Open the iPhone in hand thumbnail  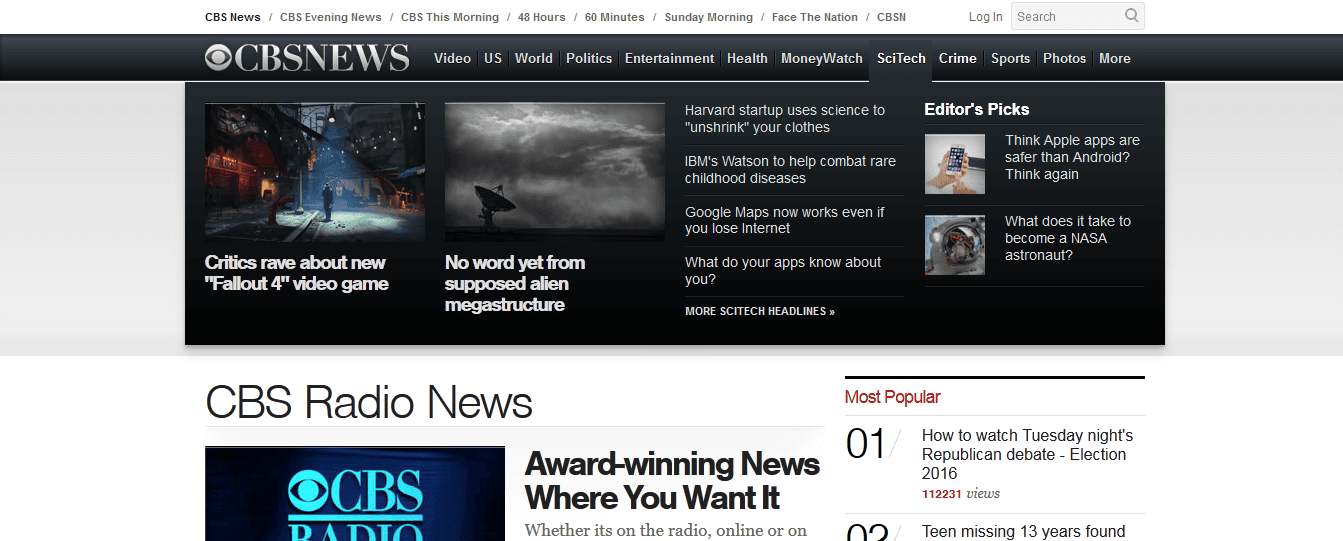click(954, 164)
